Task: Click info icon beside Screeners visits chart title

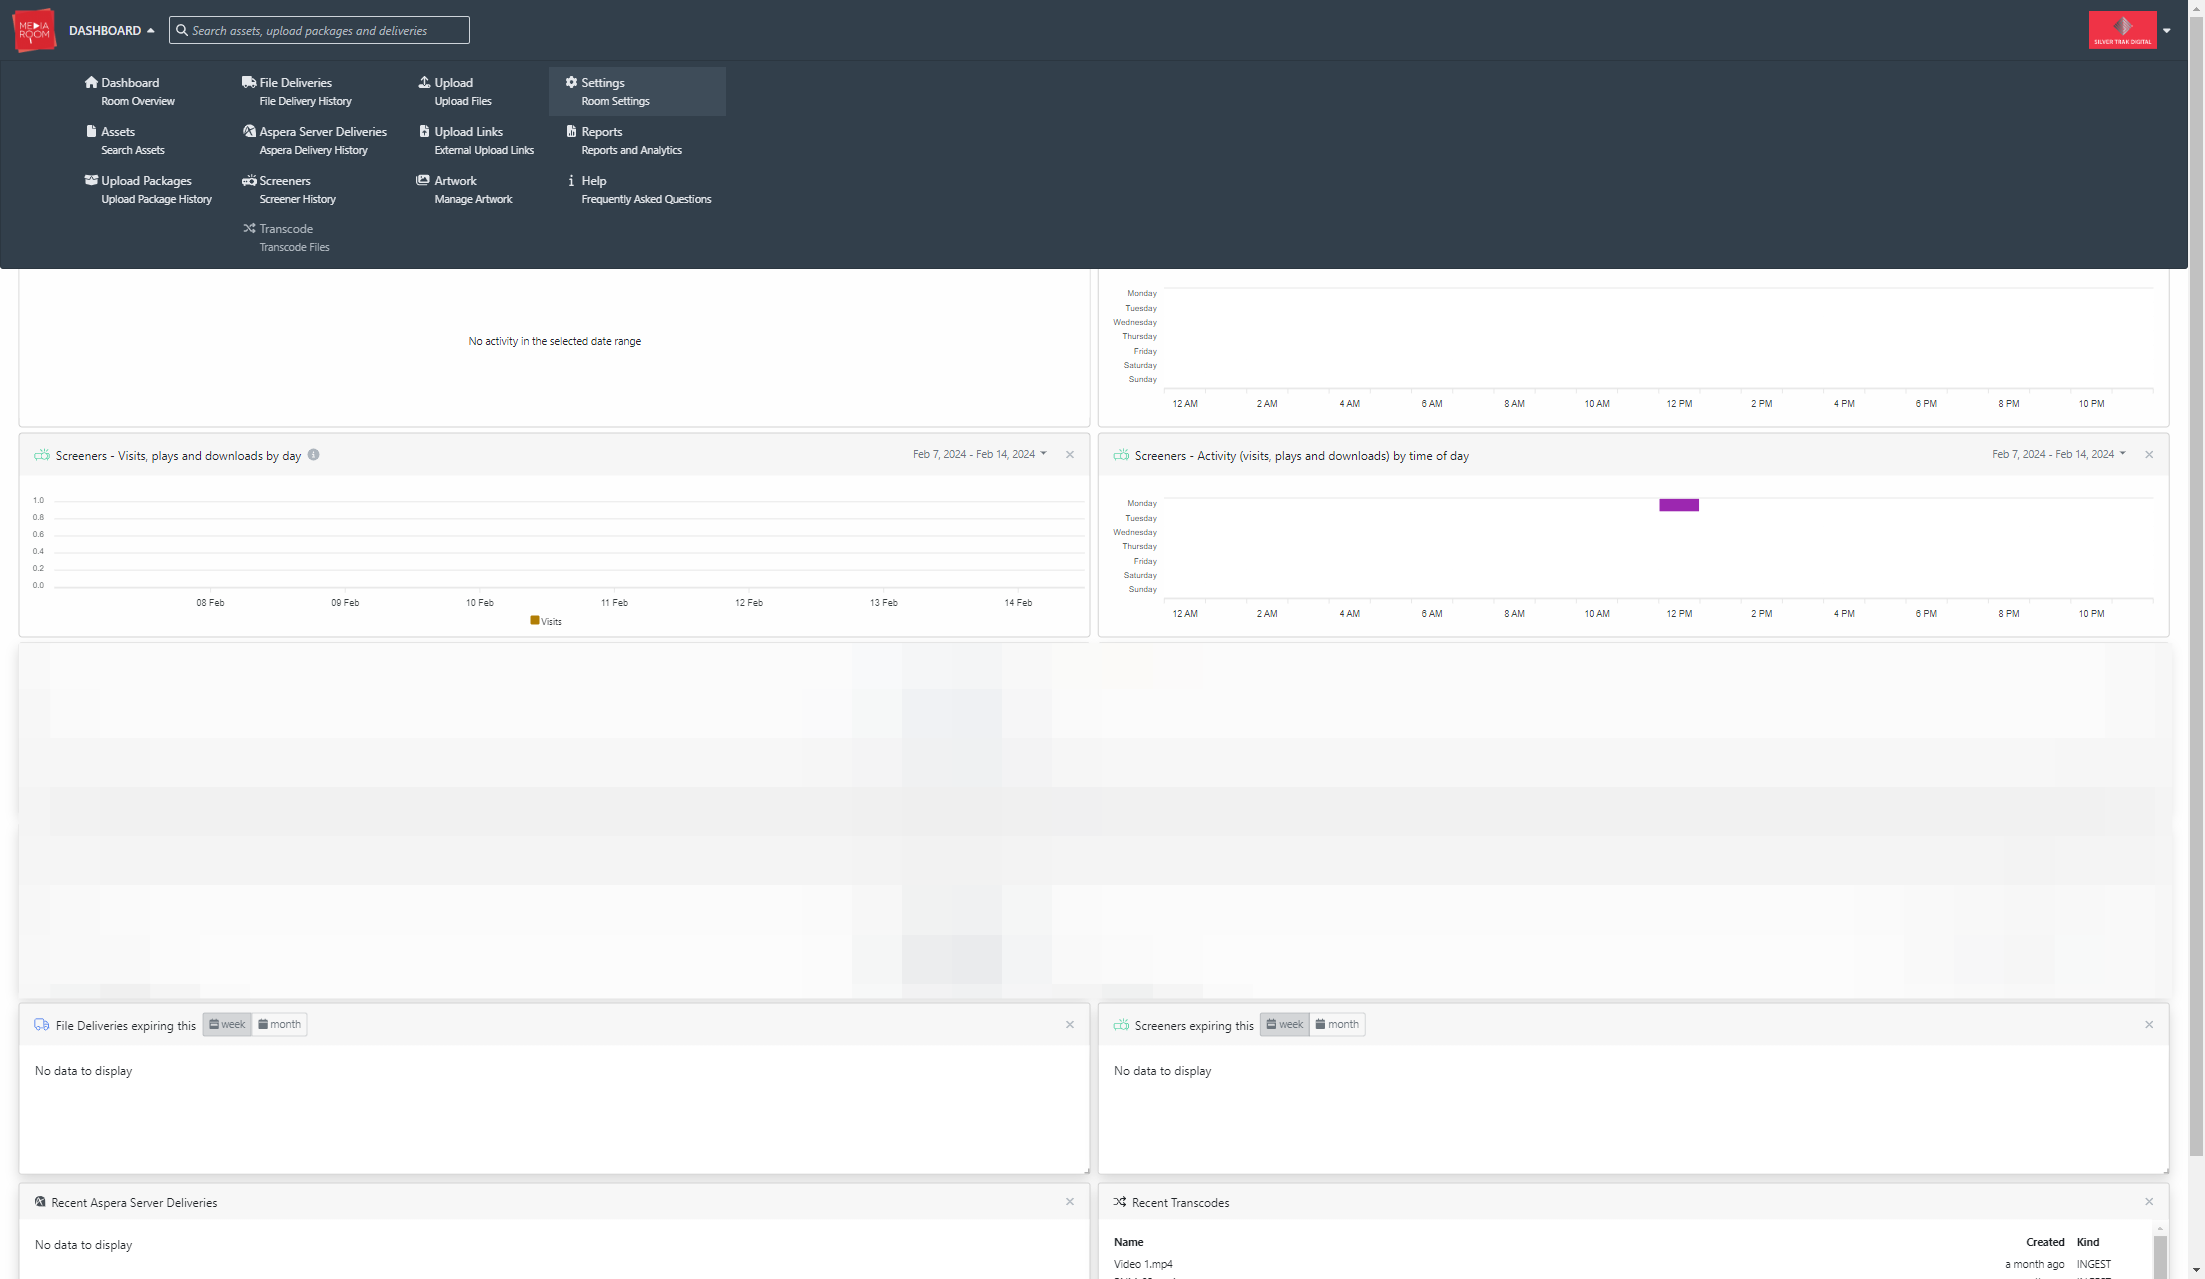Action: pyautogui.click(x=313, y=455)
